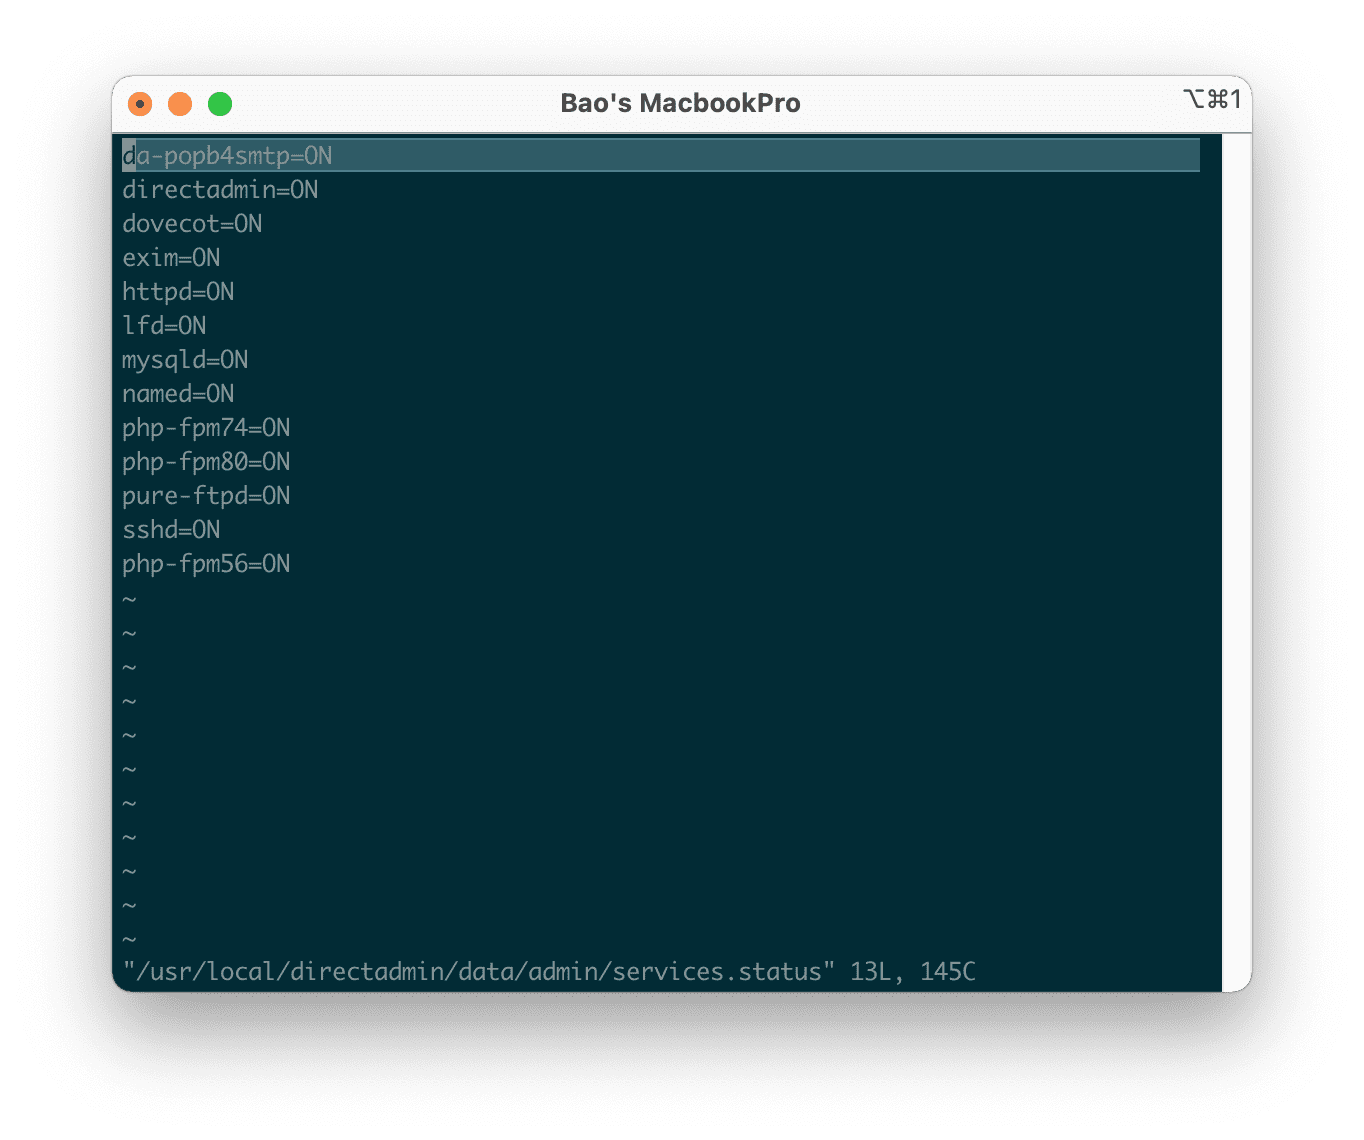Click on the httpd=ON entry
The image size is (1364, 1140).
click(x=178, y=292)
